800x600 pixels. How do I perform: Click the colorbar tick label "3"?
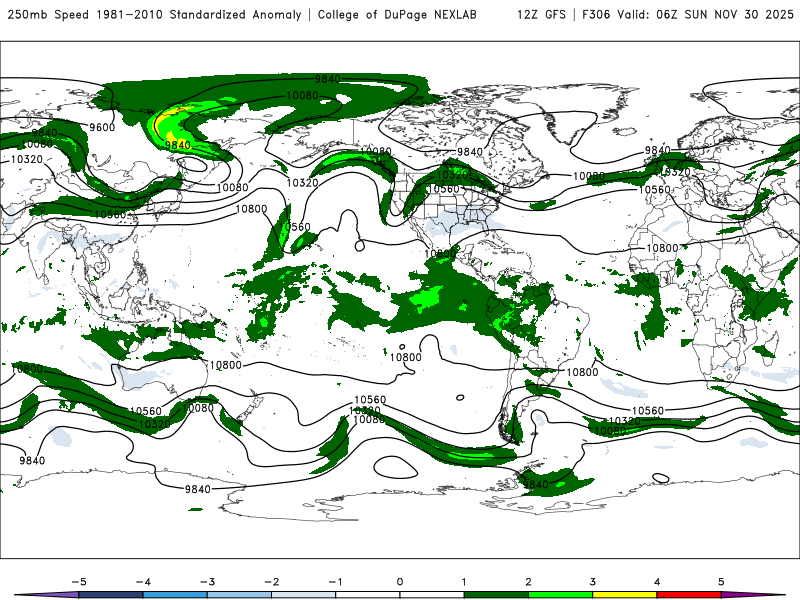click(x=592, y=582)
